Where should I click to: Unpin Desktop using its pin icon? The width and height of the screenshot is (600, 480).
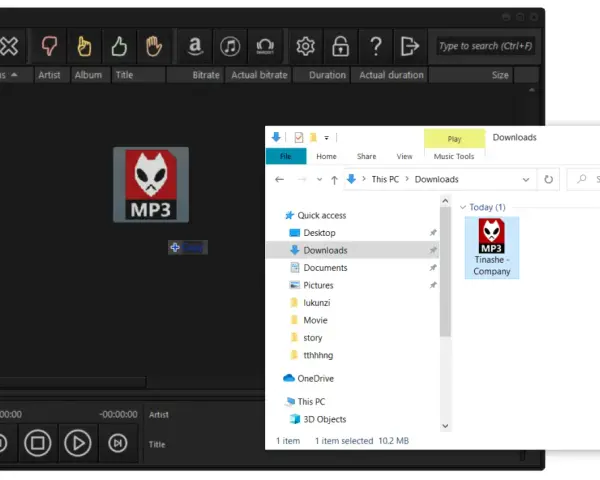tap(433, 232)
